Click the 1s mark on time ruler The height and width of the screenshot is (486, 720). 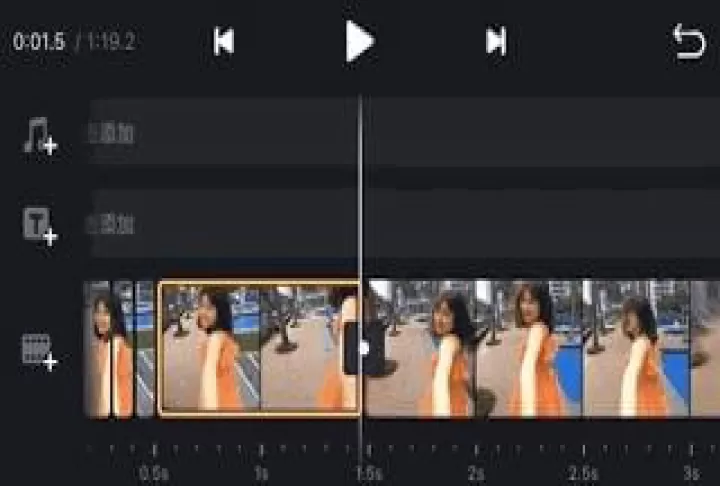tap(261, 471)
